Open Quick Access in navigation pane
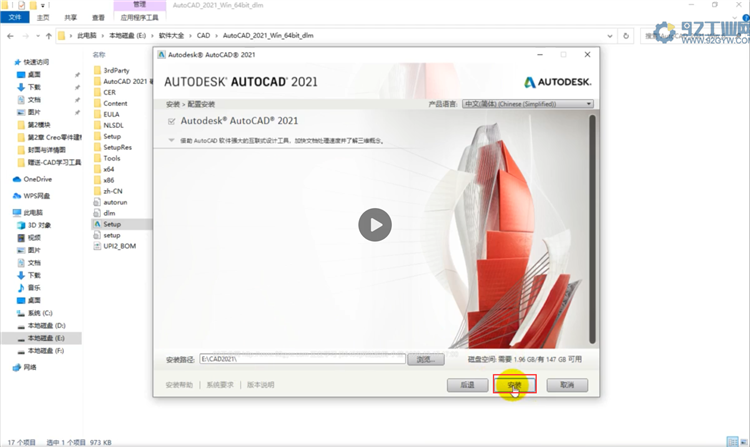The width and height of the screenshot is (750, 447). tap(36, 62)
